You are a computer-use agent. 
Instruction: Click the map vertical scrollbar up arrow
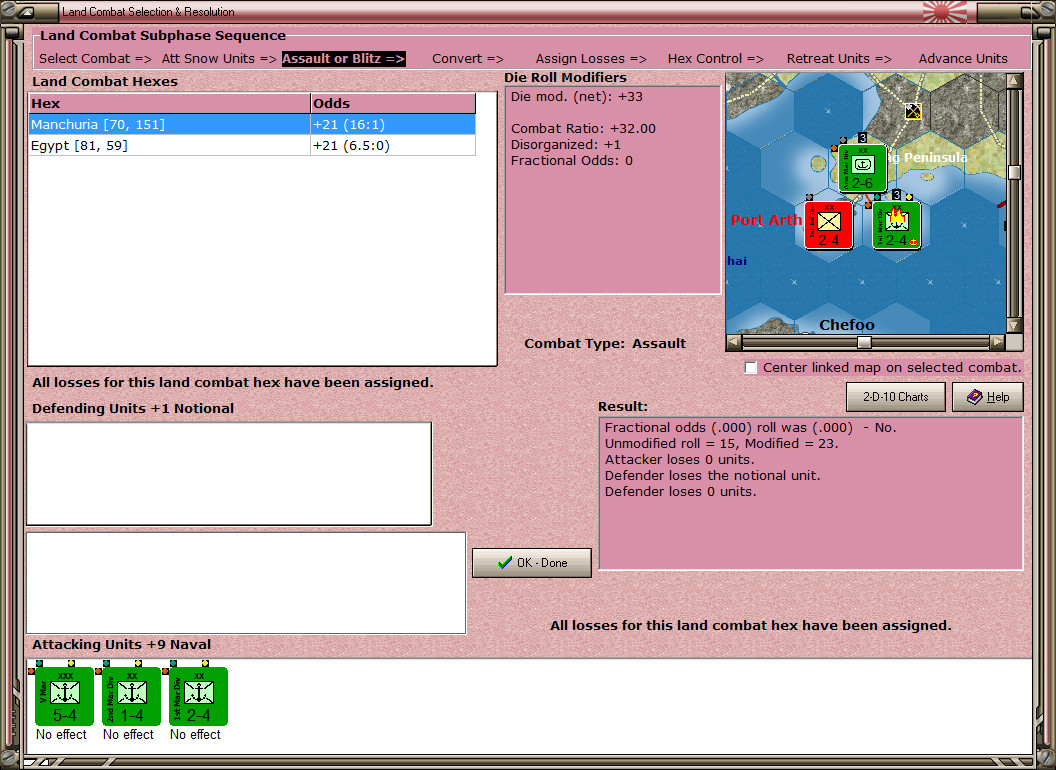(1014, 81)
